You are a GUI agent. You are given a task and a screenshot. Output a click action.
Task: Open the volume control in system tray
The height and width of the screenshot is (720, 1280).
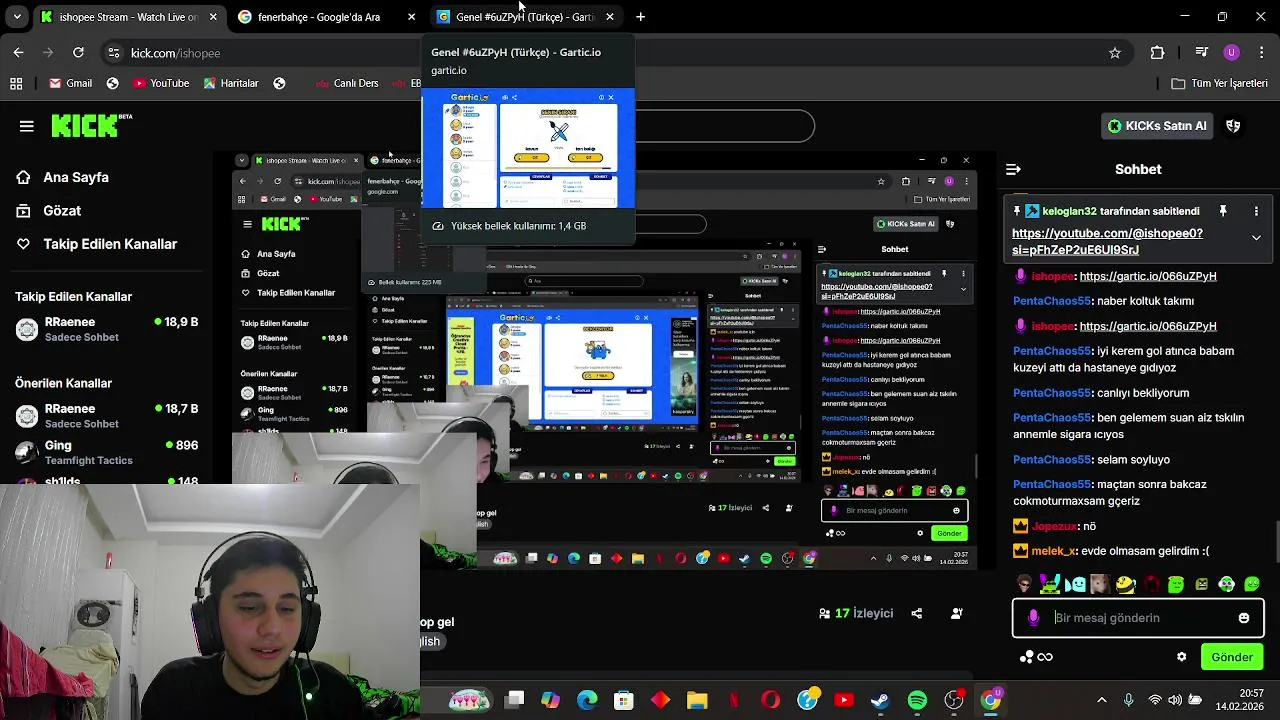click(x=1175, y=700)
